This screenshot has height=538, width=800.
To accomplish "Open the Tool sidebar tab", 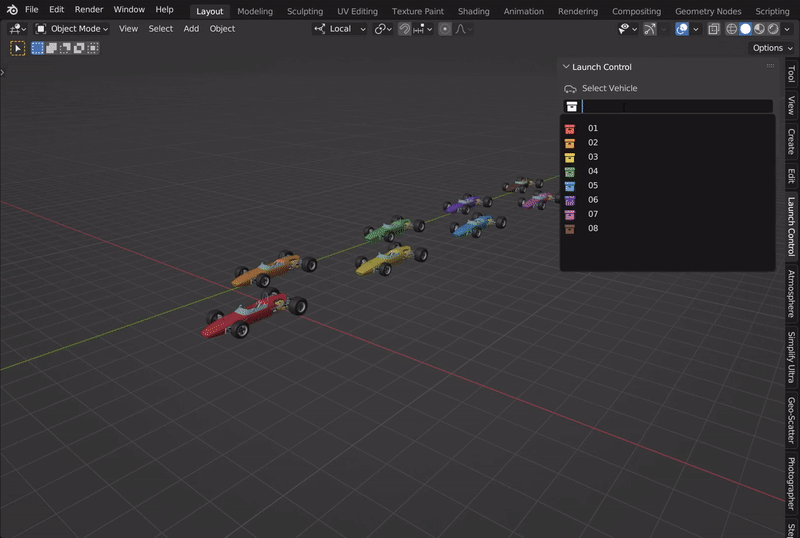I will [792, 74].
